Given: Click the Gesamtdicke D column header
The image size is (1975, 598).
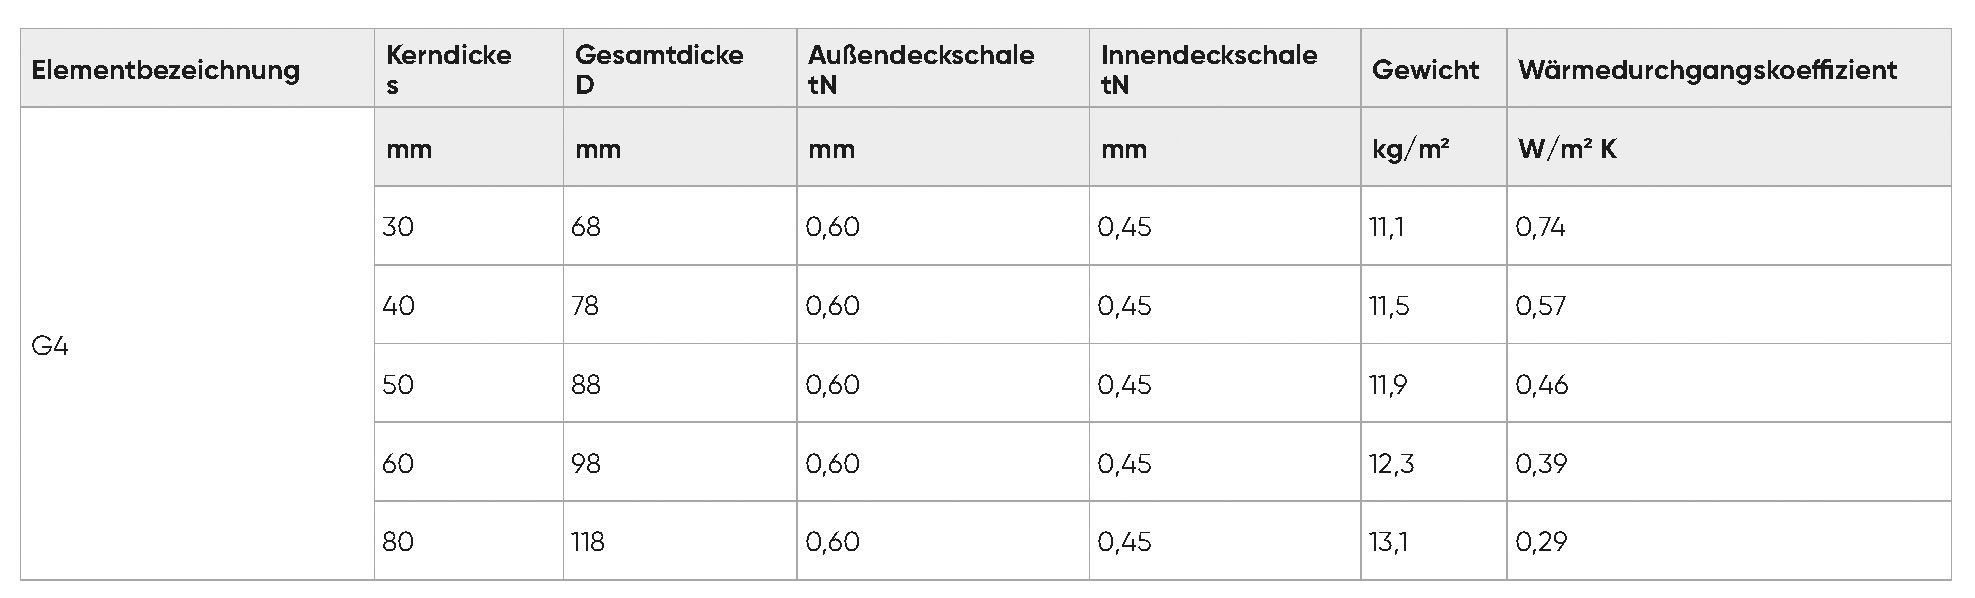Looking at the screenshot, I should click(659, 70).
